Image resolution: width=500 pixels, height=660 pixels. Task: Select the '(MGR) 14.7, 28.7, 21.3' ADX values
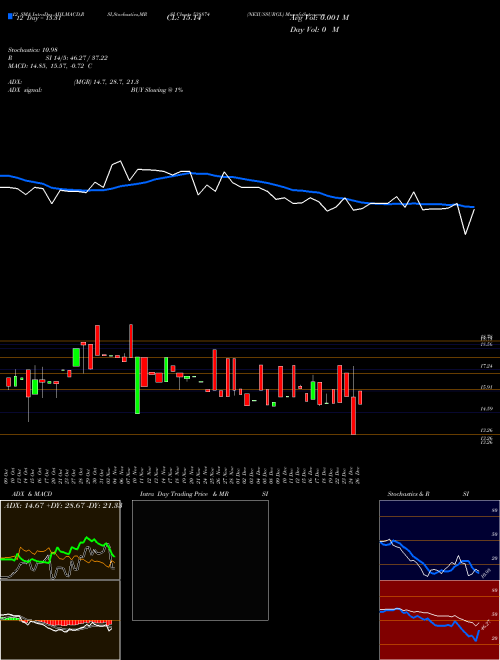(106, 82)
